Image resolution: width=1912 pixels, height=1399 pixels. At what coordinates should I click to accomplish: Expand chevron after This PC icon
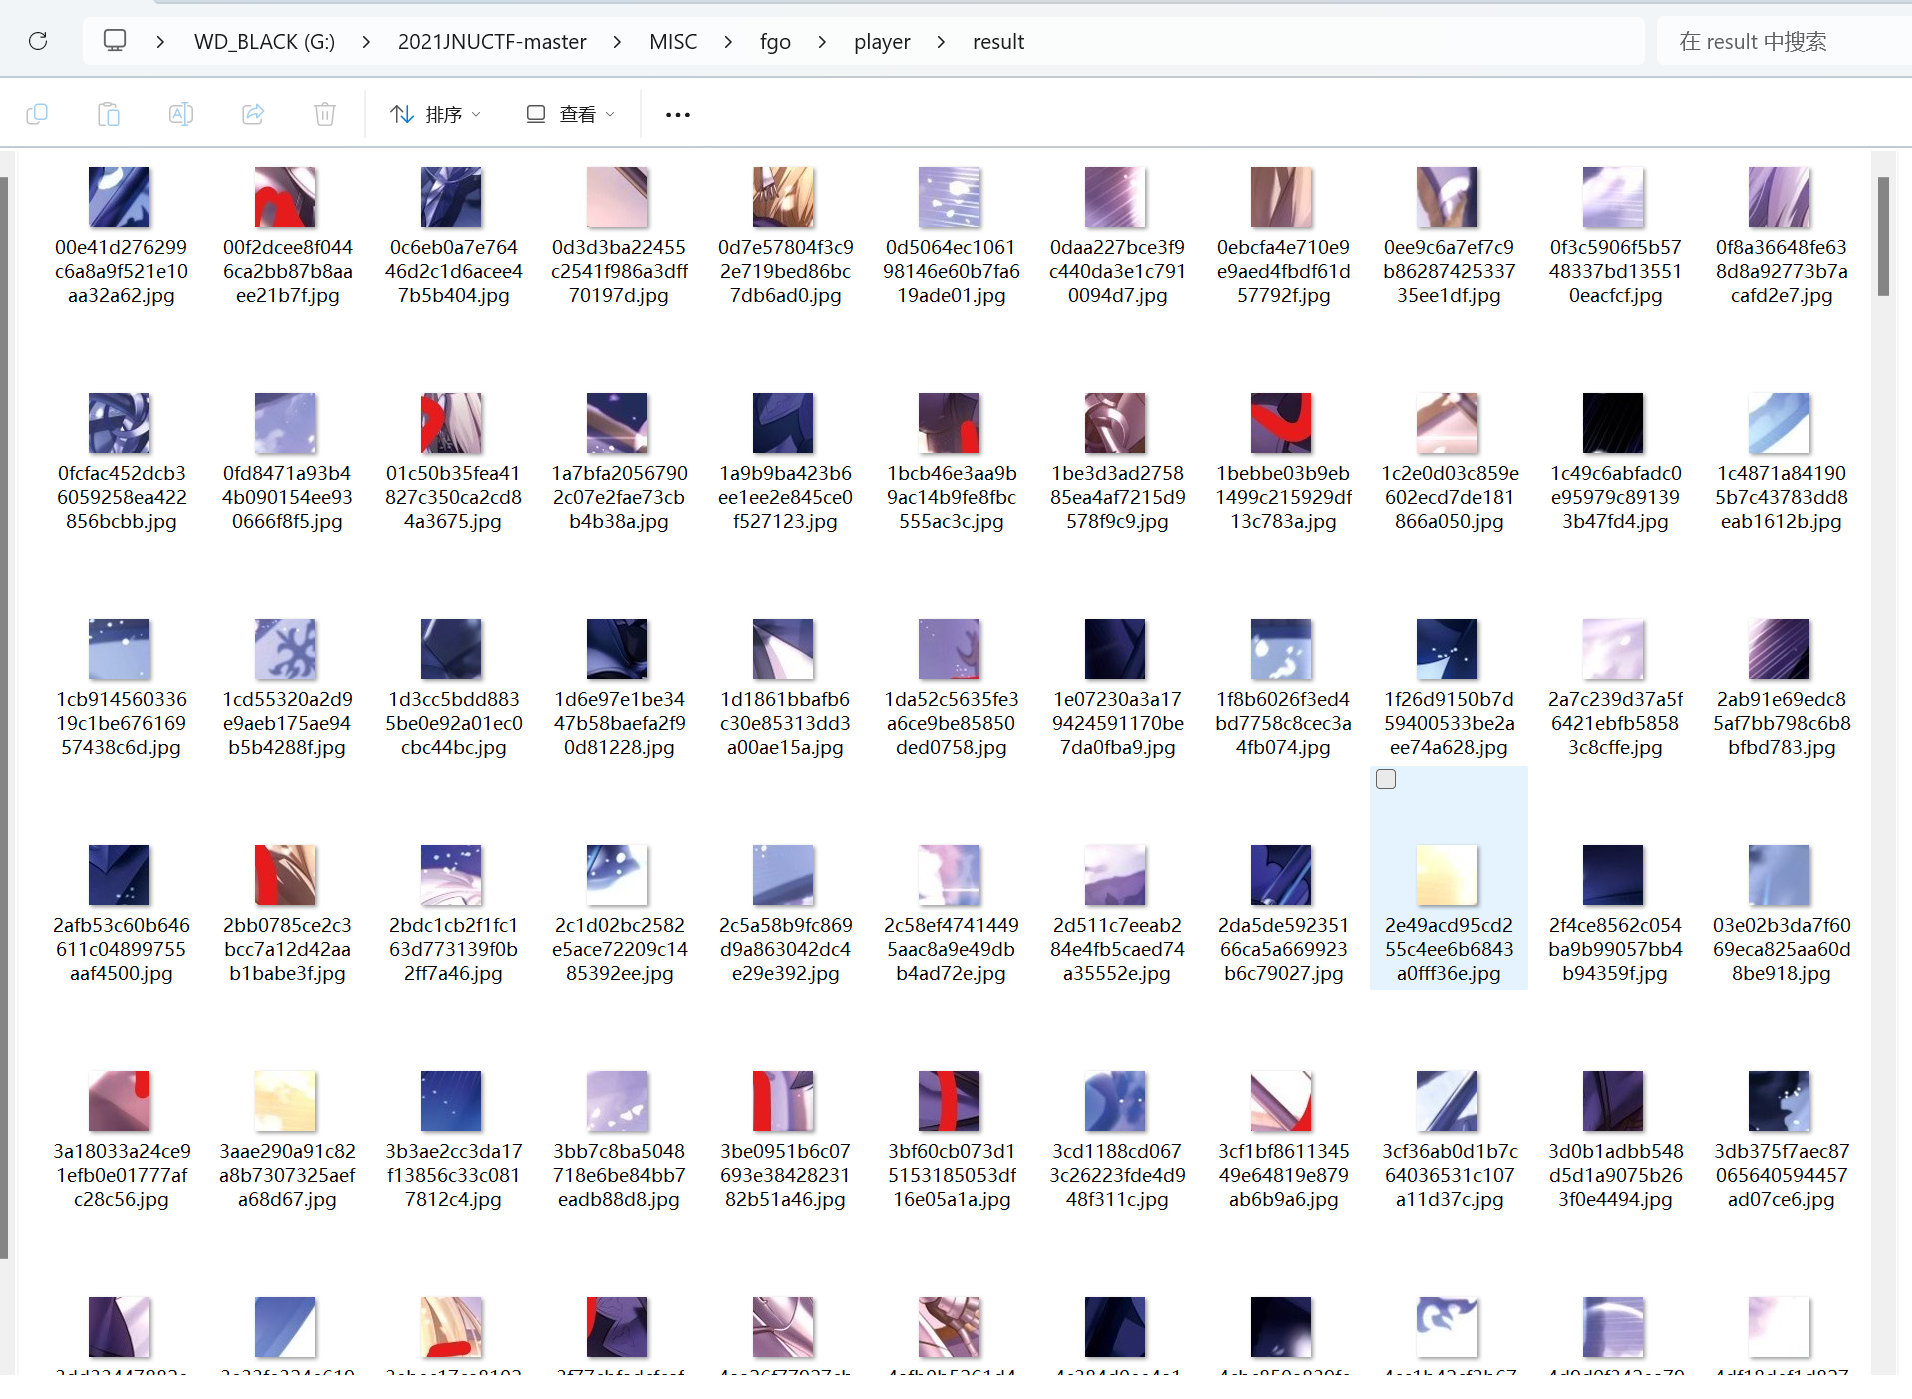(160, 41)
